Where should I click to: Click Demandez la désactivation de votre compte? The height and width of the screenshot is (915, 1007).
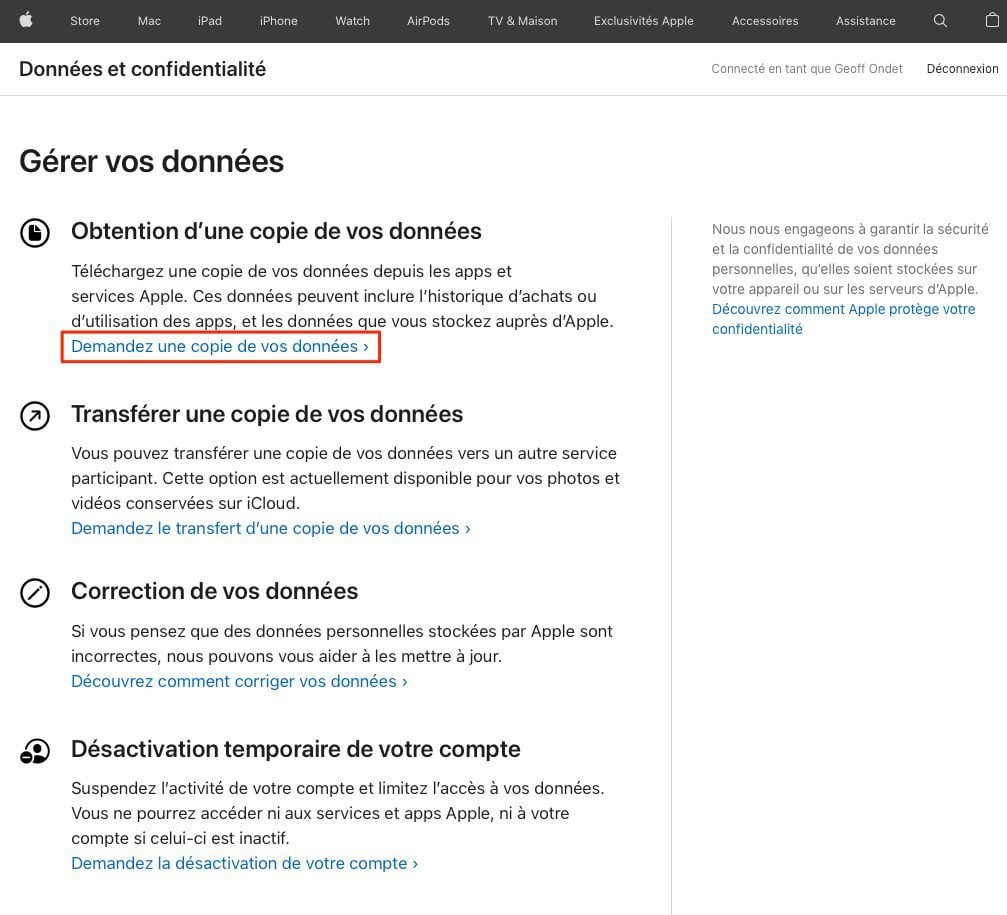coord(244,864)
